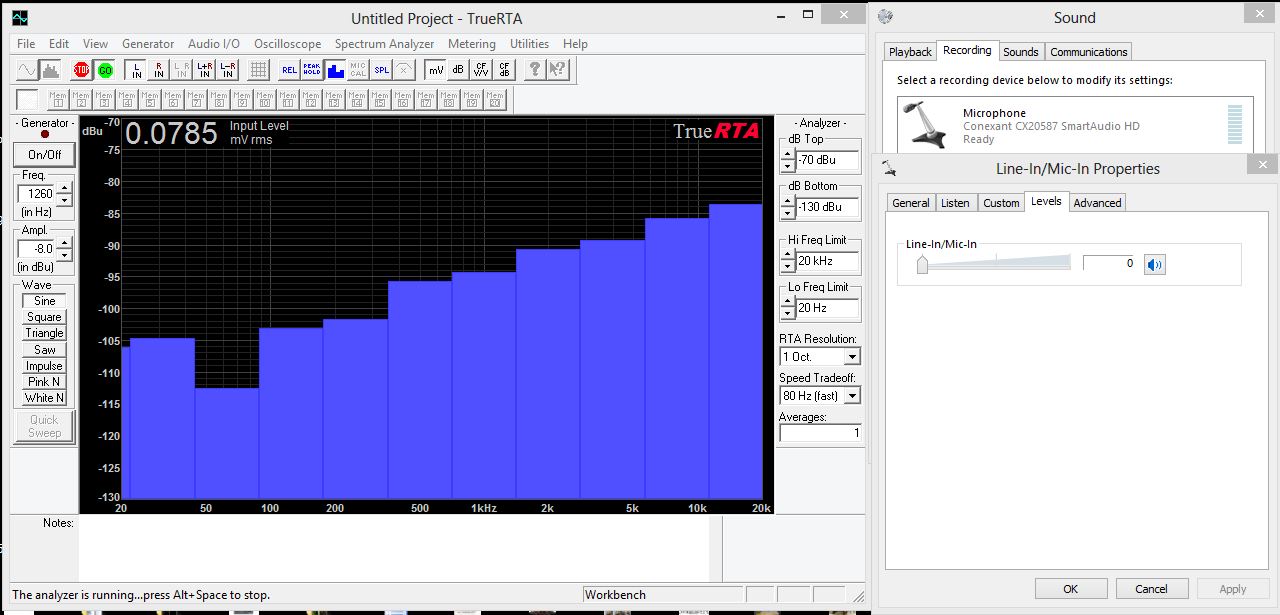This screenshot has width=1280, height=615.
Task: Click the context help arrow icon
Action: 558,70
